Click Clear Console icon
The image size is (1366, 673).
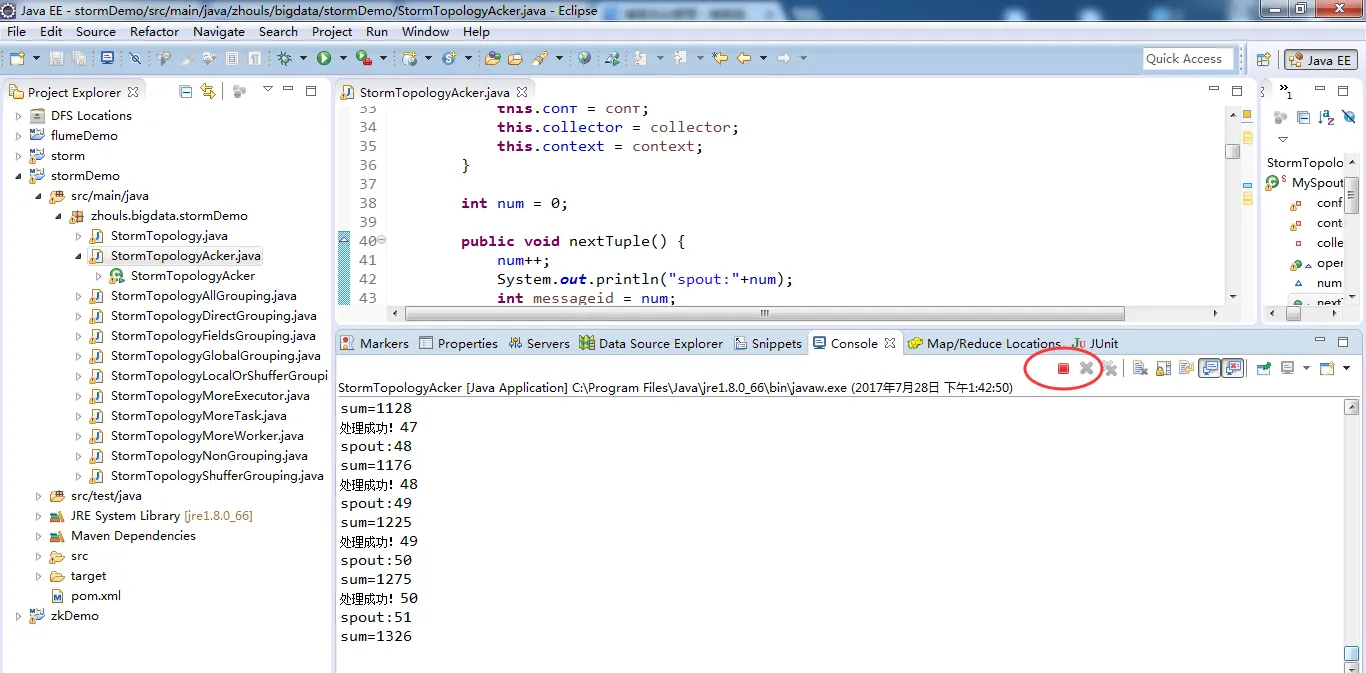coord(1140,368)
